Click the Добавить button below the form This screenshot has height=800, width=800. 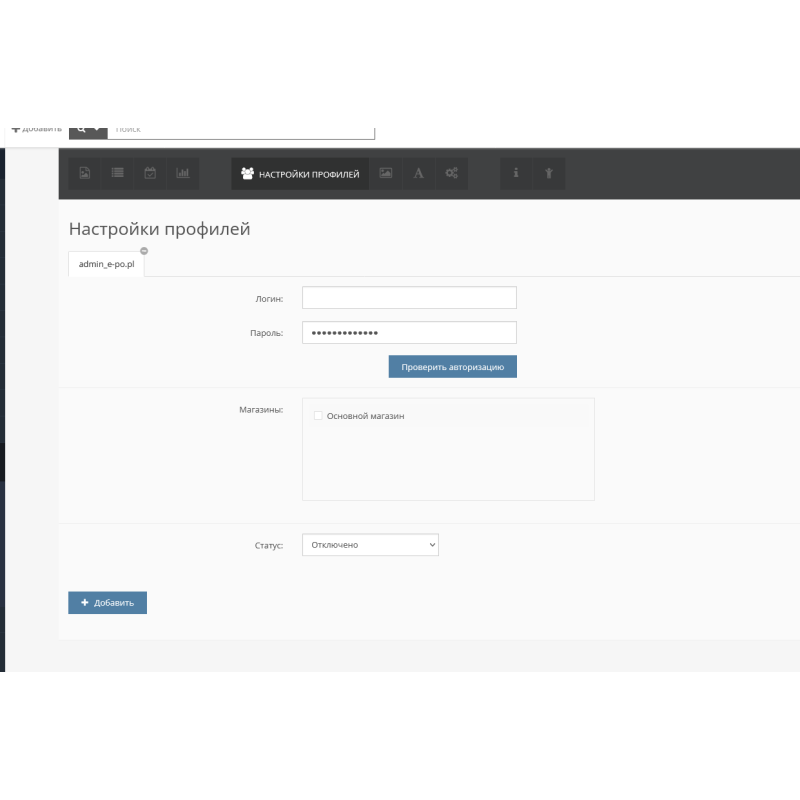pos(107,602)
